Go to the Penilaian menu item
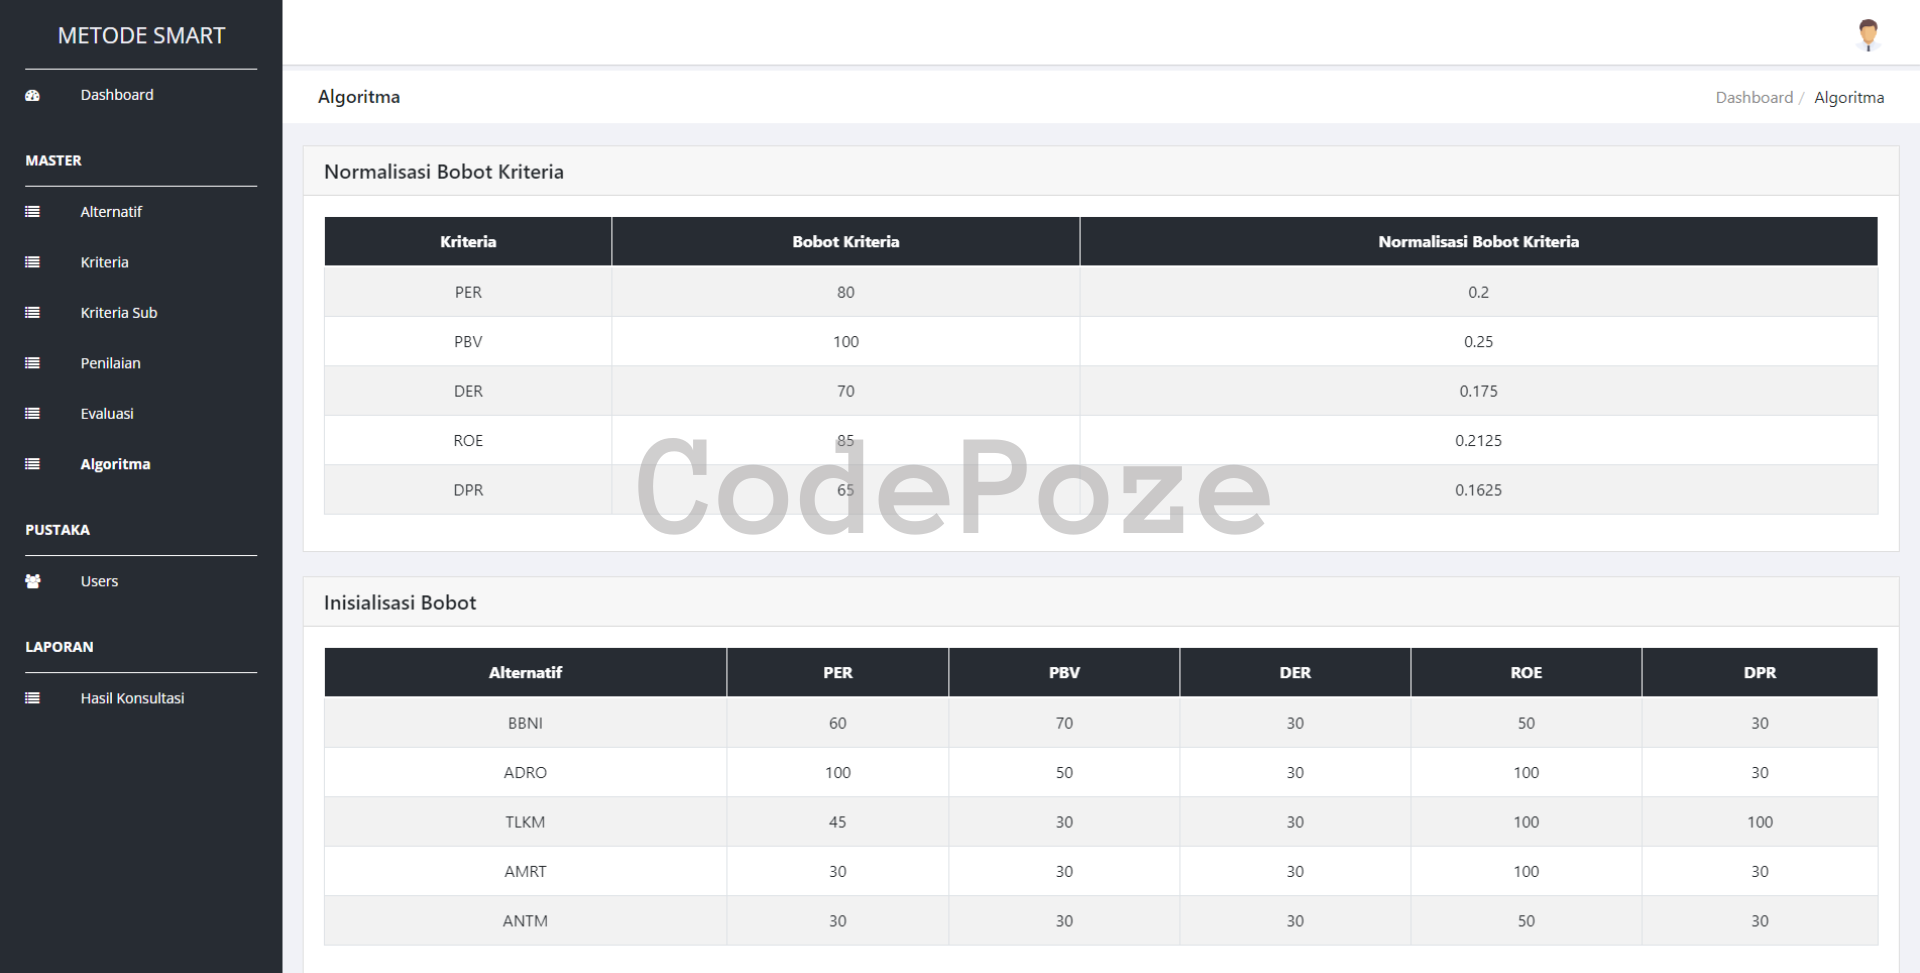Screen dimensions: 1920x973 (110, 363)
